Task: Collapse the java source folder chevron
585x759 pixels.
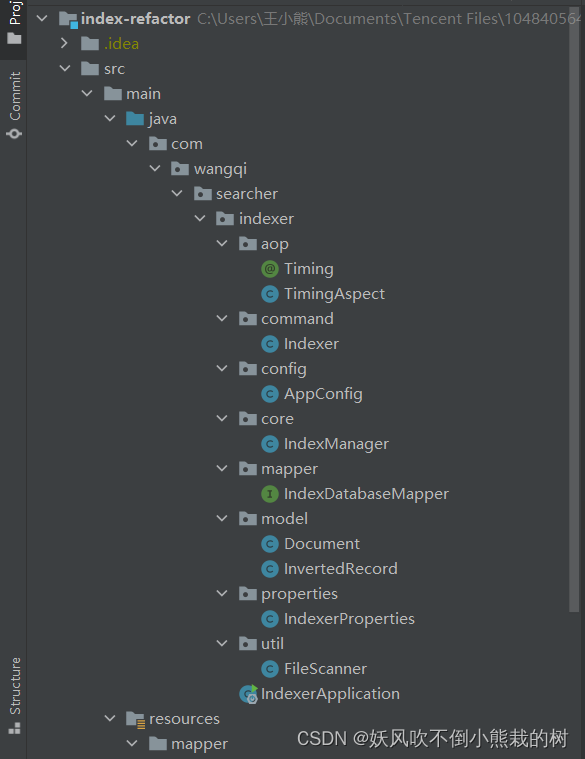Action: click(x=110, y=119)
